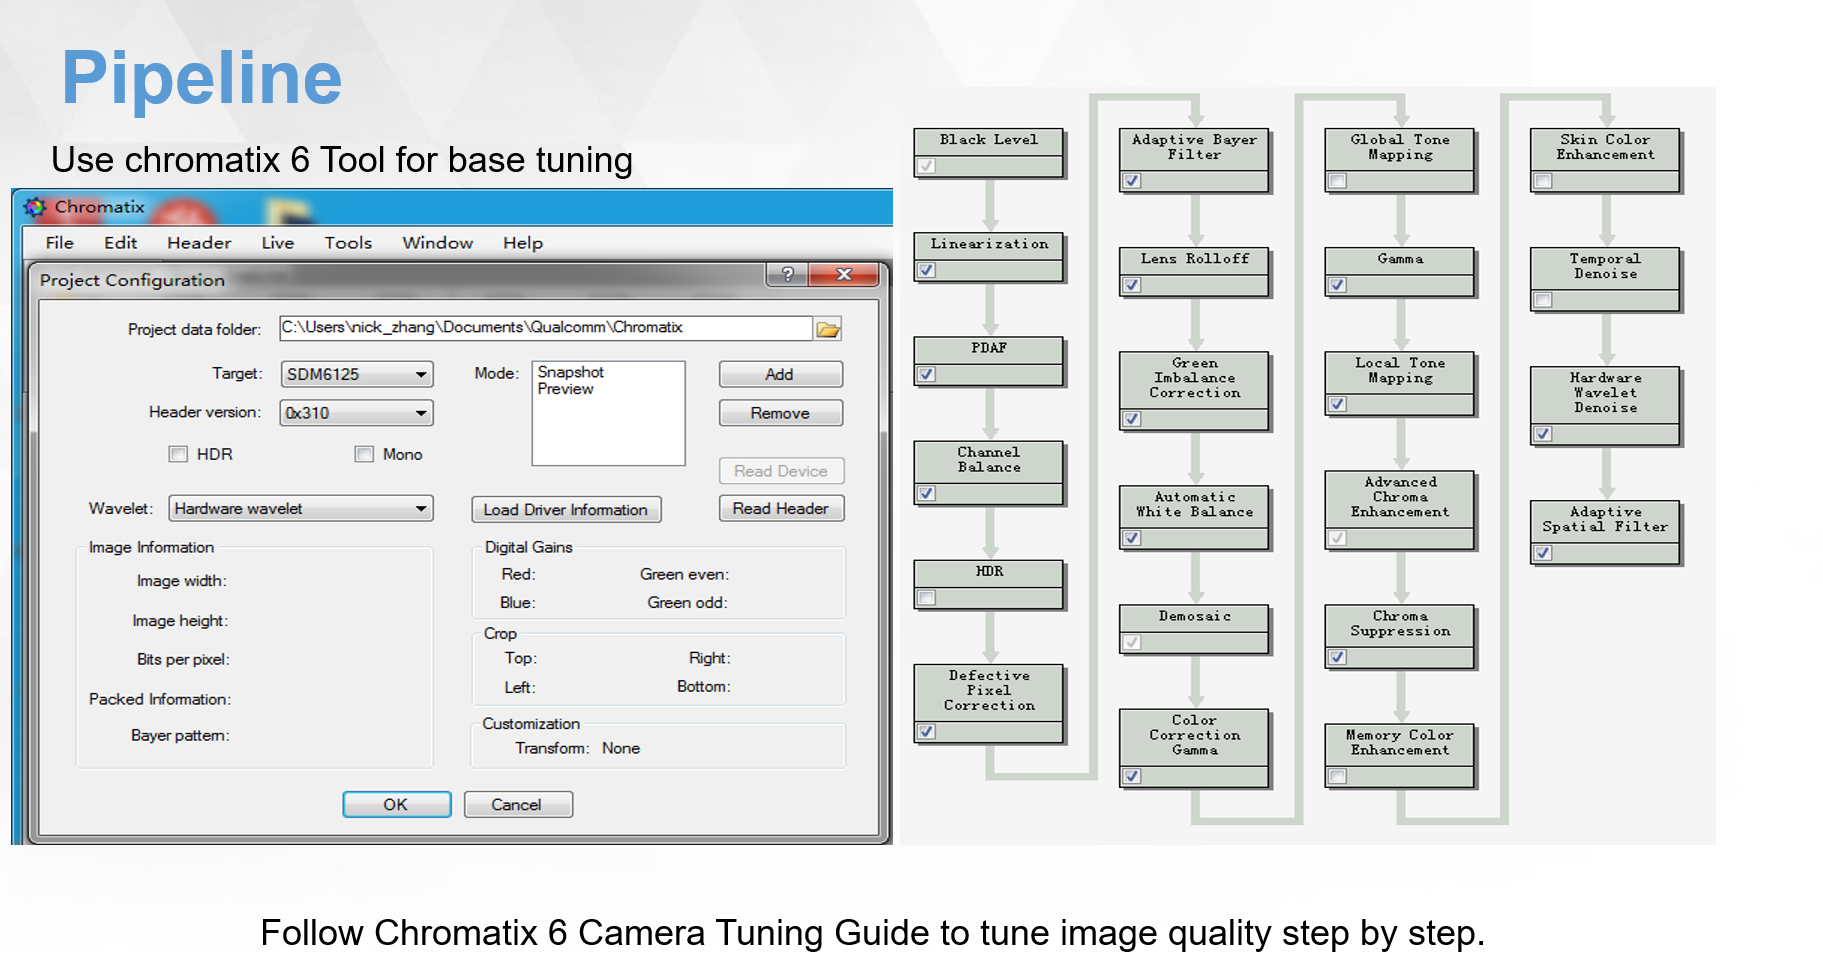Click the Read Device button
Viewport: 1823px width, 955px height.
[x=781, y=471]
